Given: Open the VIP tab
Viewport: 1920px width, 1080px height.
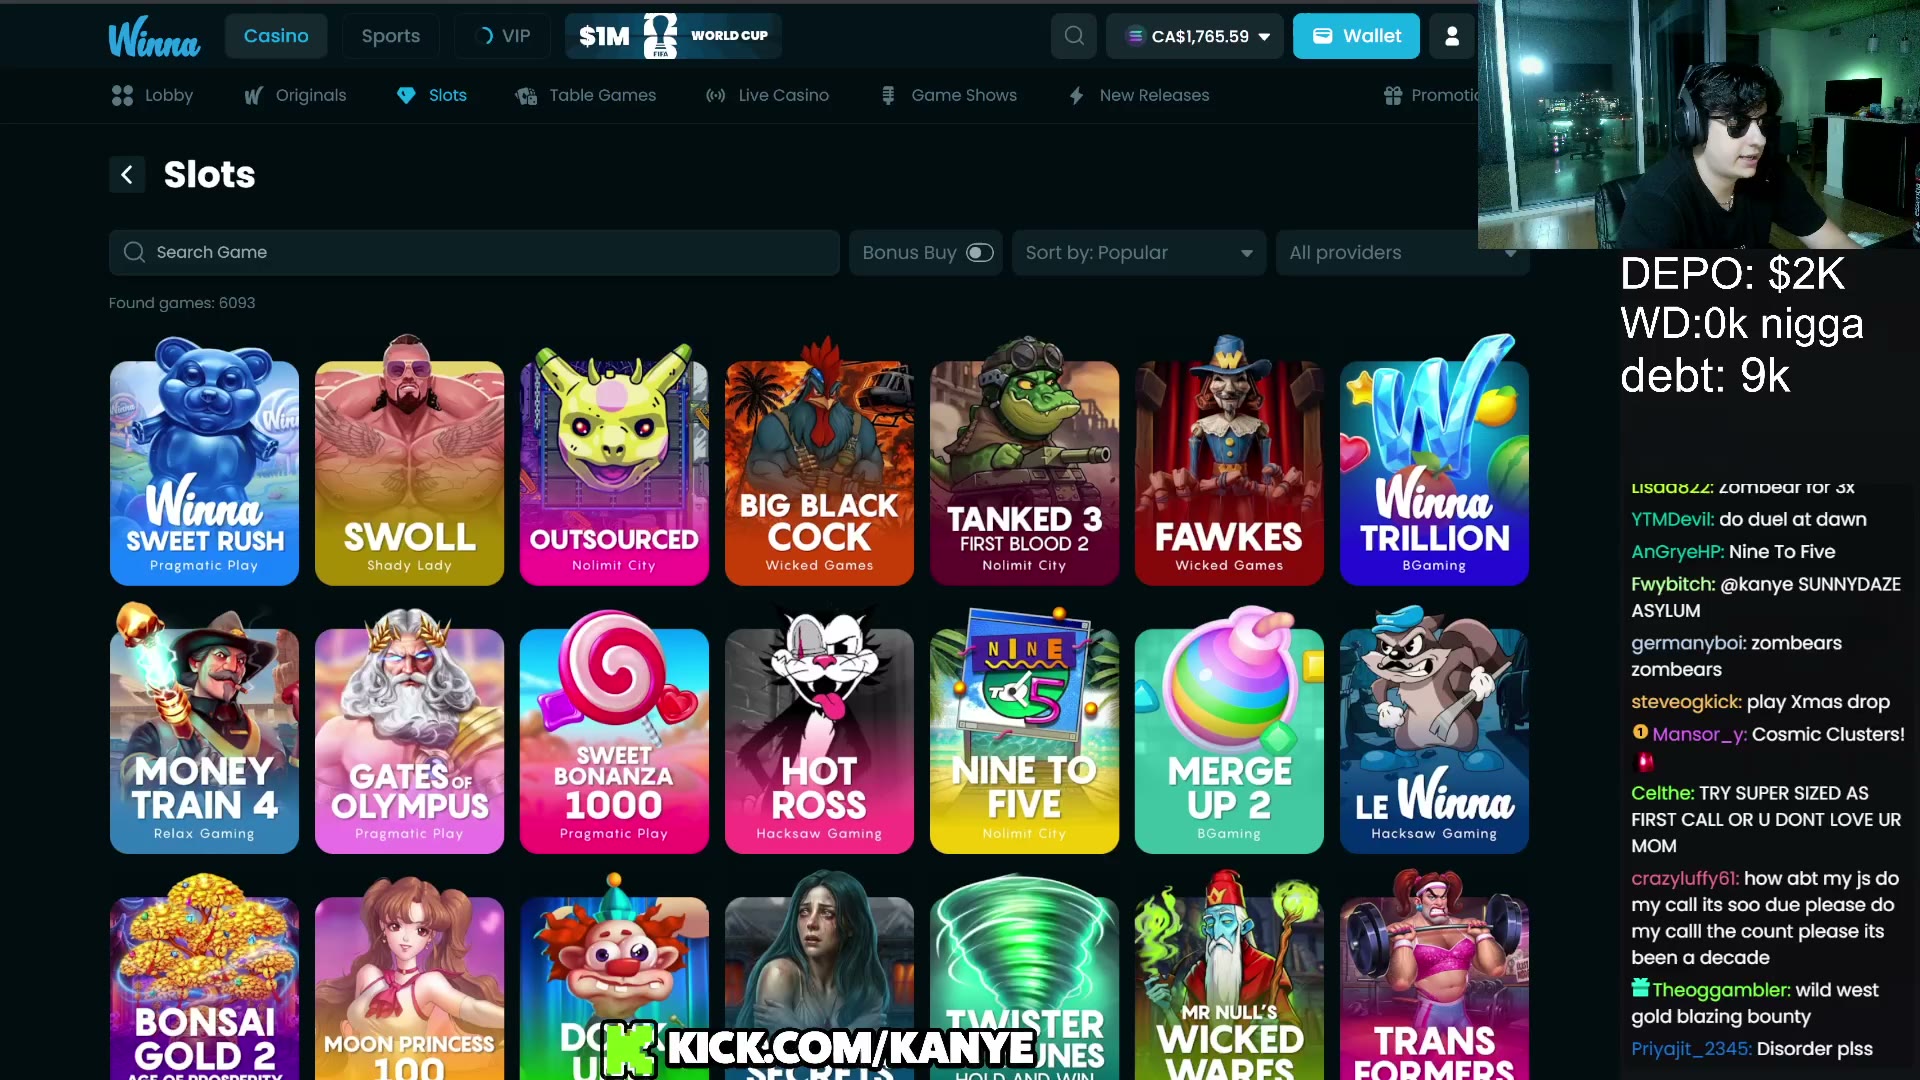Looking at the screenshot, I should (503, 36).
